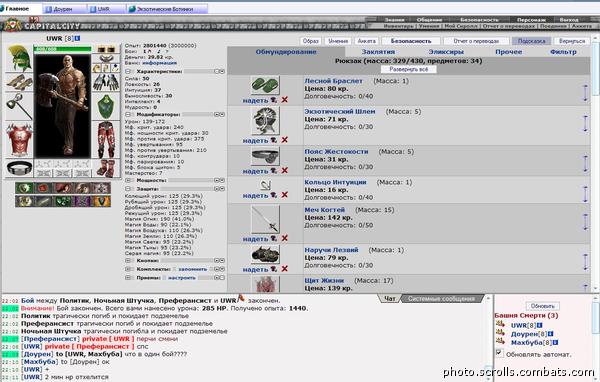Select the red chest armor slot
The height and width of the screenshot is (382, 600).
click(x=19, y=140)
